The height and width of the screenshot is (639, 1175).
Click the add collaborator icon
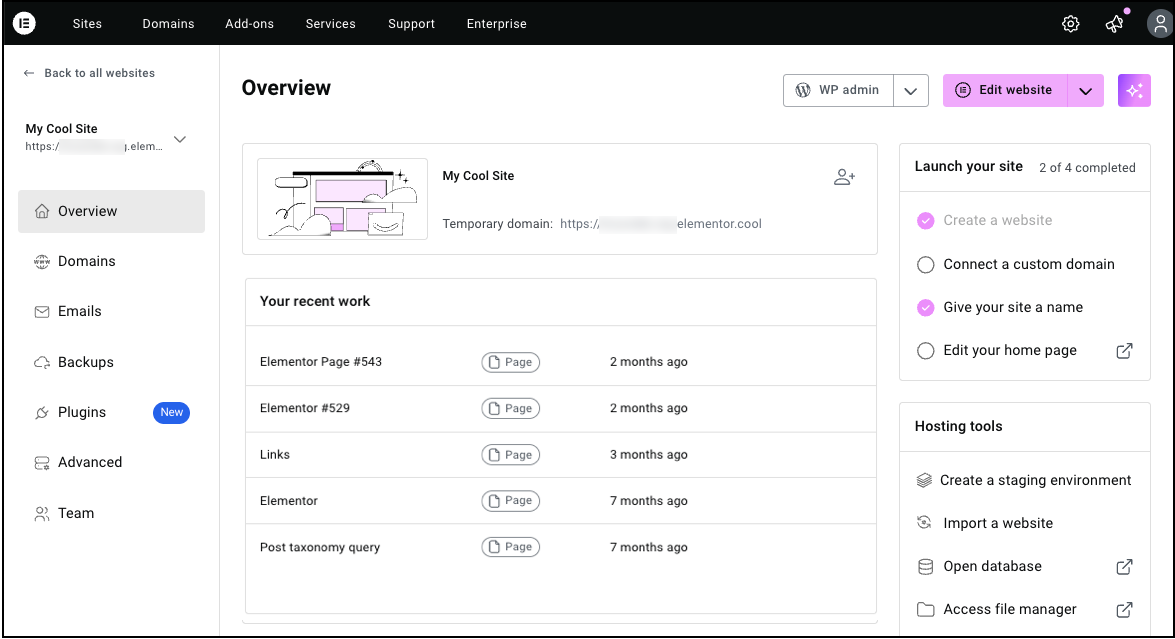click(844, 177)
